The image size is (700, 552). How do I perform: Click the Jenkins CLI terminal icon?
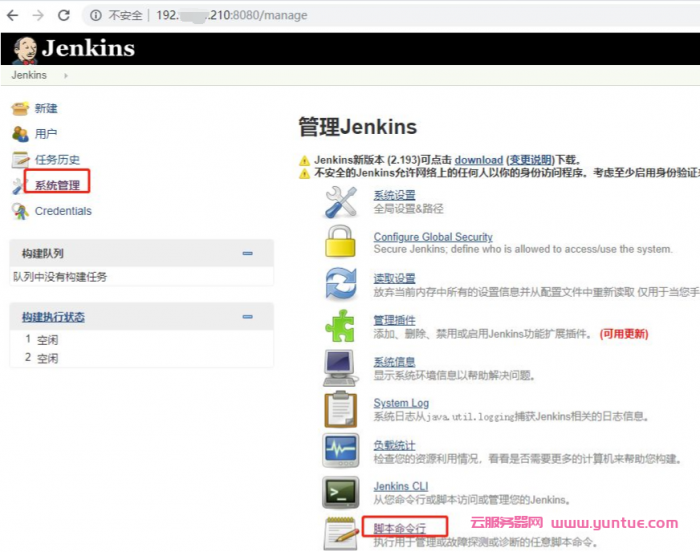tap(340, 492)
